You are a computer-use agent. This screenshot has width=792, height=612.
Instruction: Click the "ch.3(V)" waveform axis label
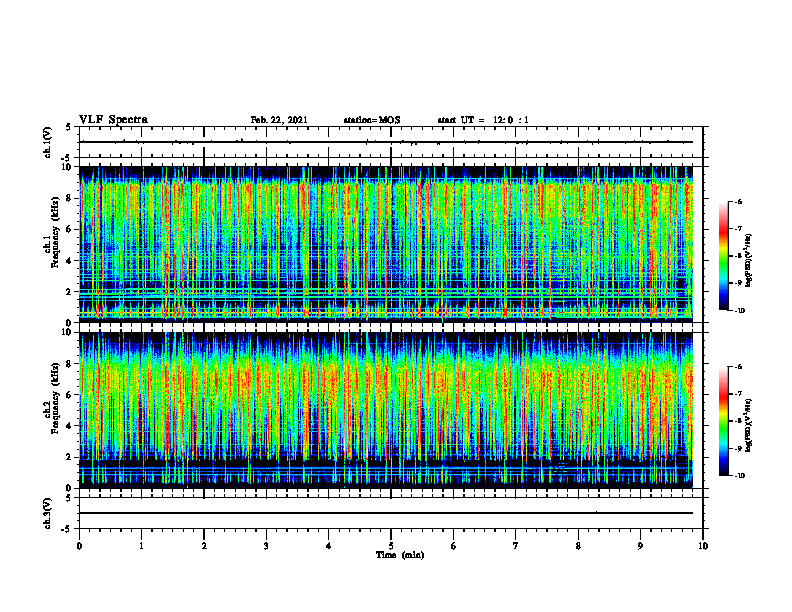pos(47,513)
